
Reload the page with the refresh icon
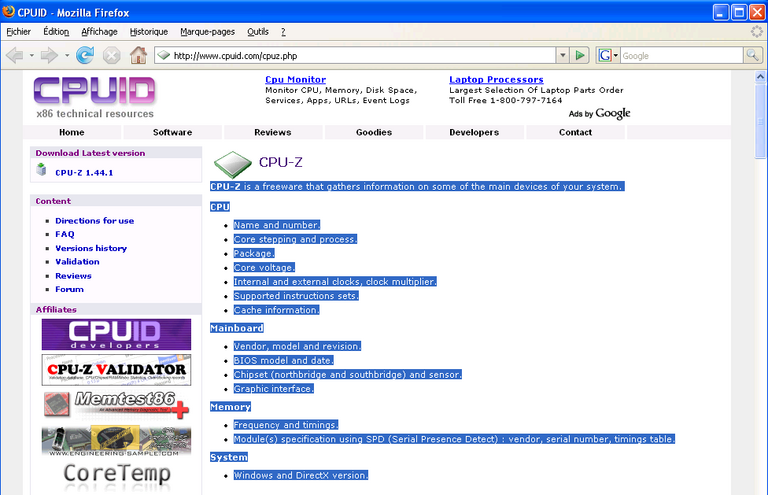point(85,55)
